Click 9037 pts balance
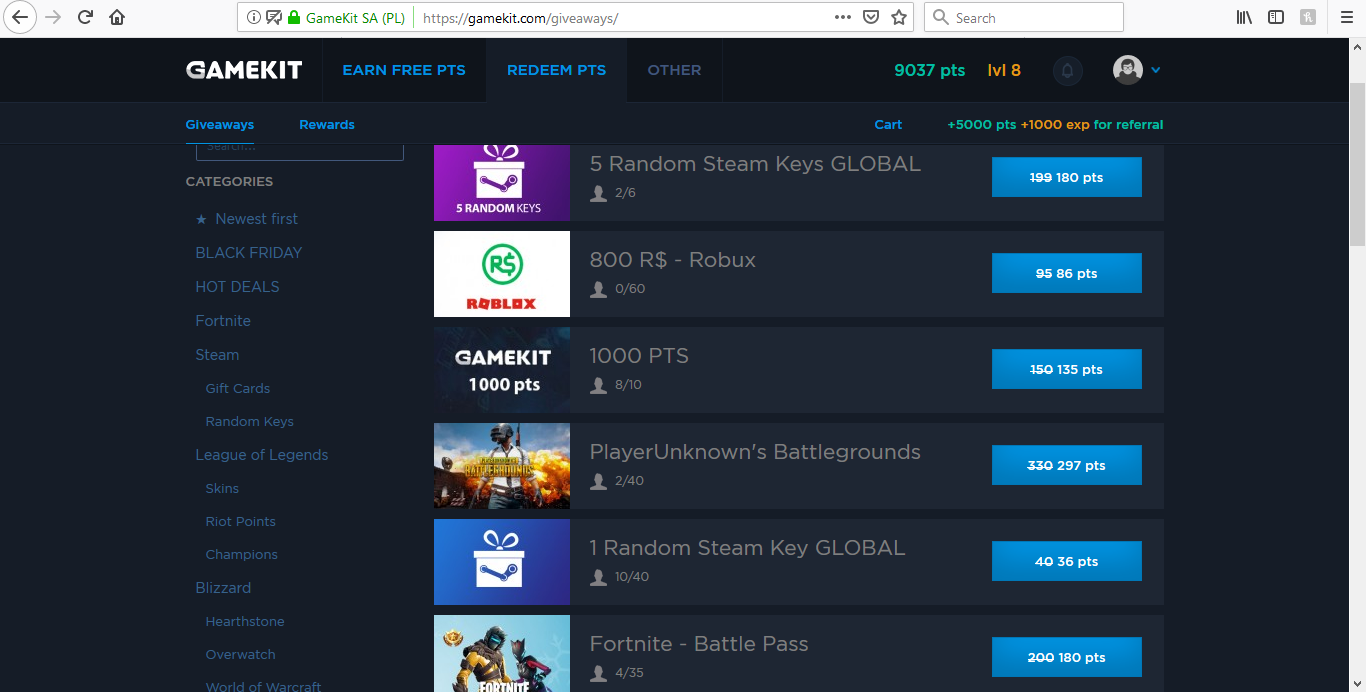The image size is (1366, 692). [x=930, y=70]
